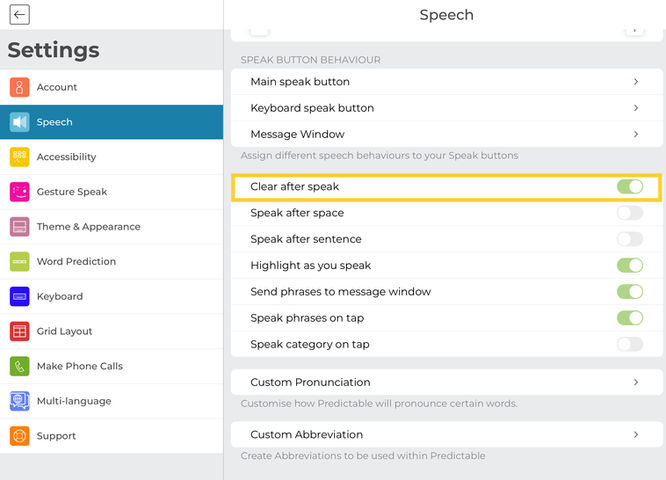Go to the Support section
The width and height of the screenshot is (666, 480).
coord(111,436)
